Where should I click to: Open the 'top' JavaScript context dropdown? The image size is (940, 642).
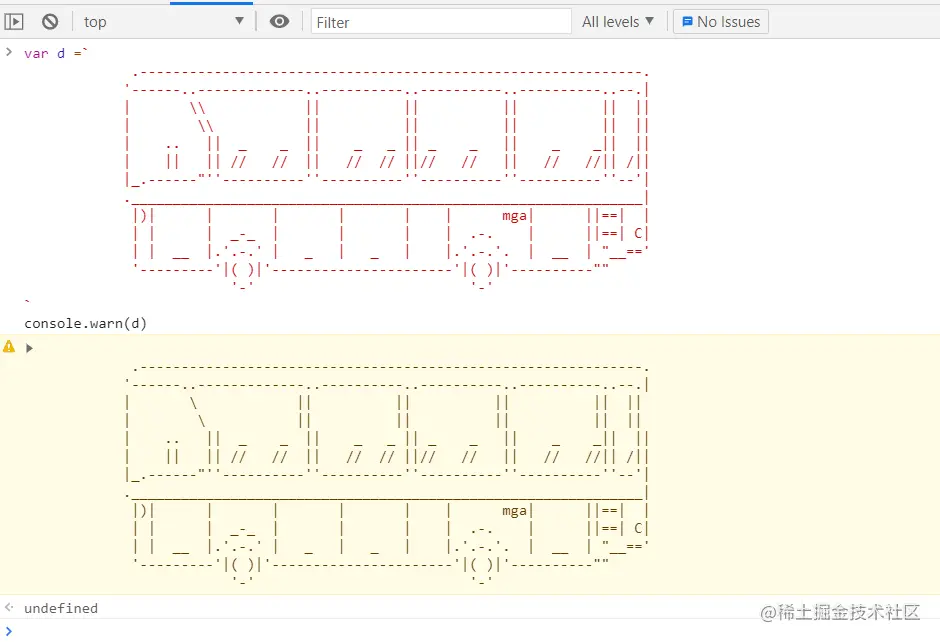pyautogui.click(x=164, y=22)
